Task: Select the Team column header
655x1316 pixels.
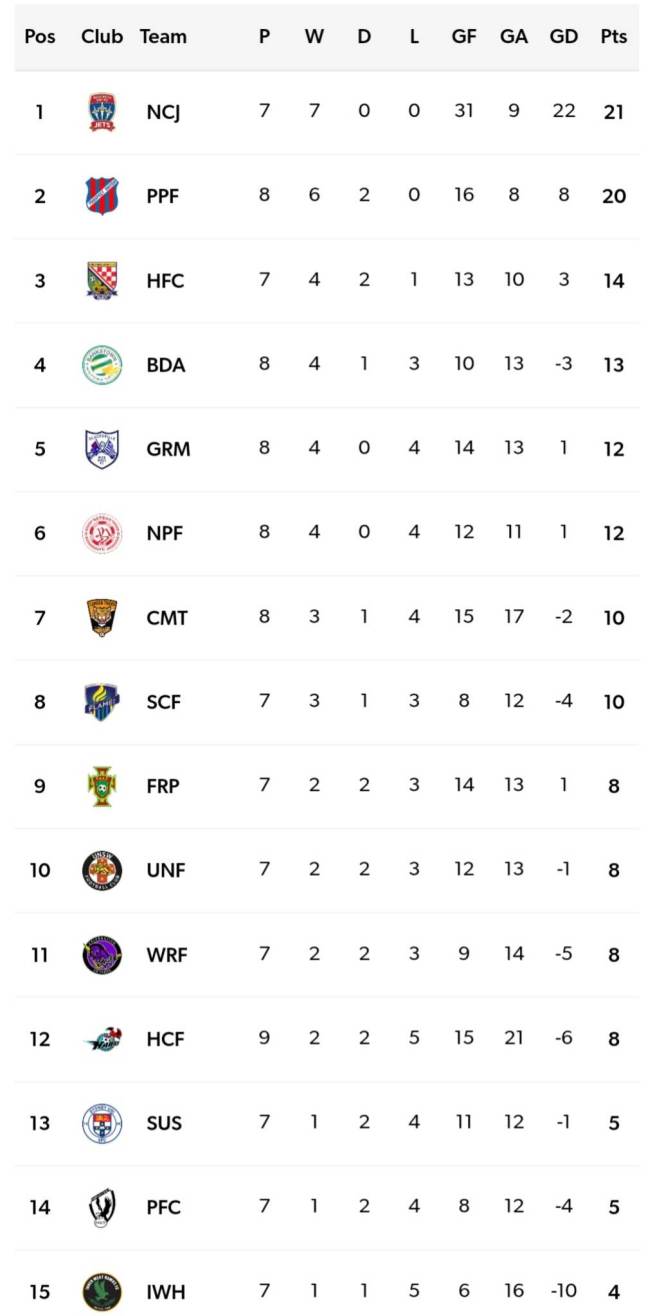Action: point(163,37)
